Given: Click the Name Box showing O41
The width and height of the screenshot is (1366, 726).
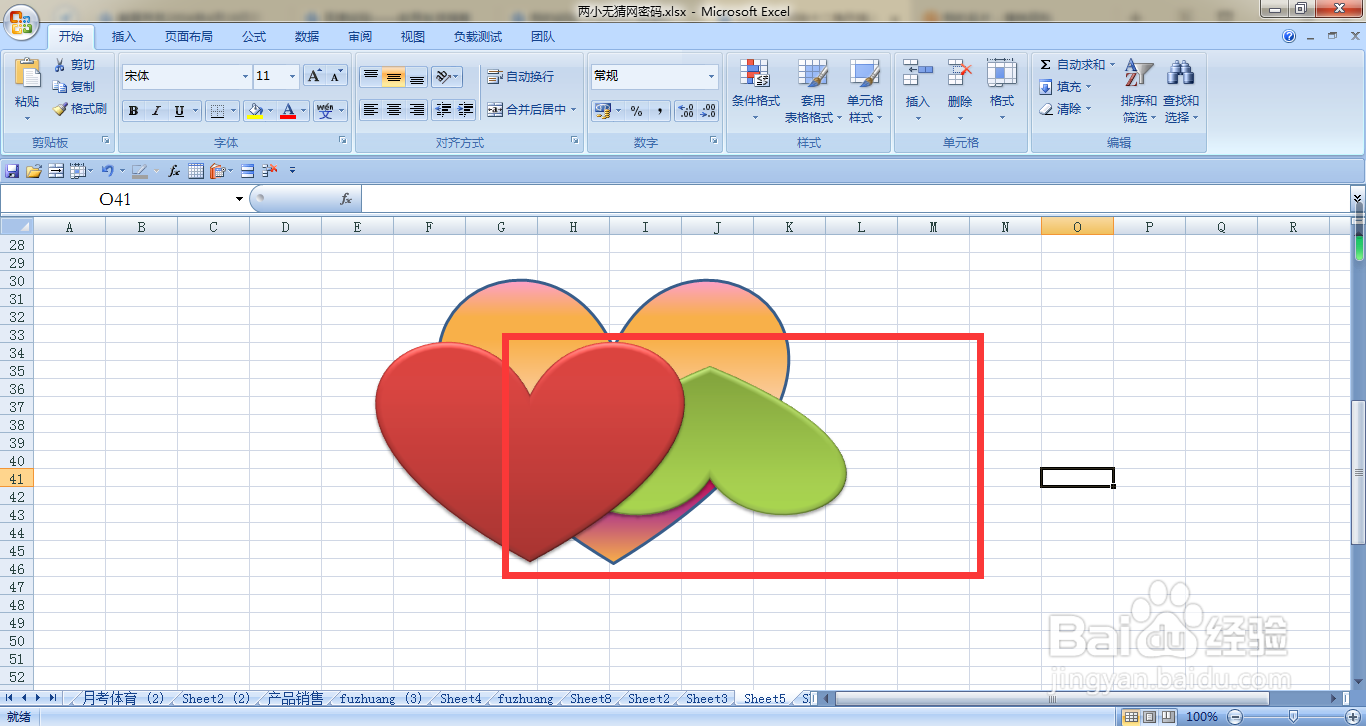Looking at the screenshot, I should pyautogui.click(x=116, y=199).
